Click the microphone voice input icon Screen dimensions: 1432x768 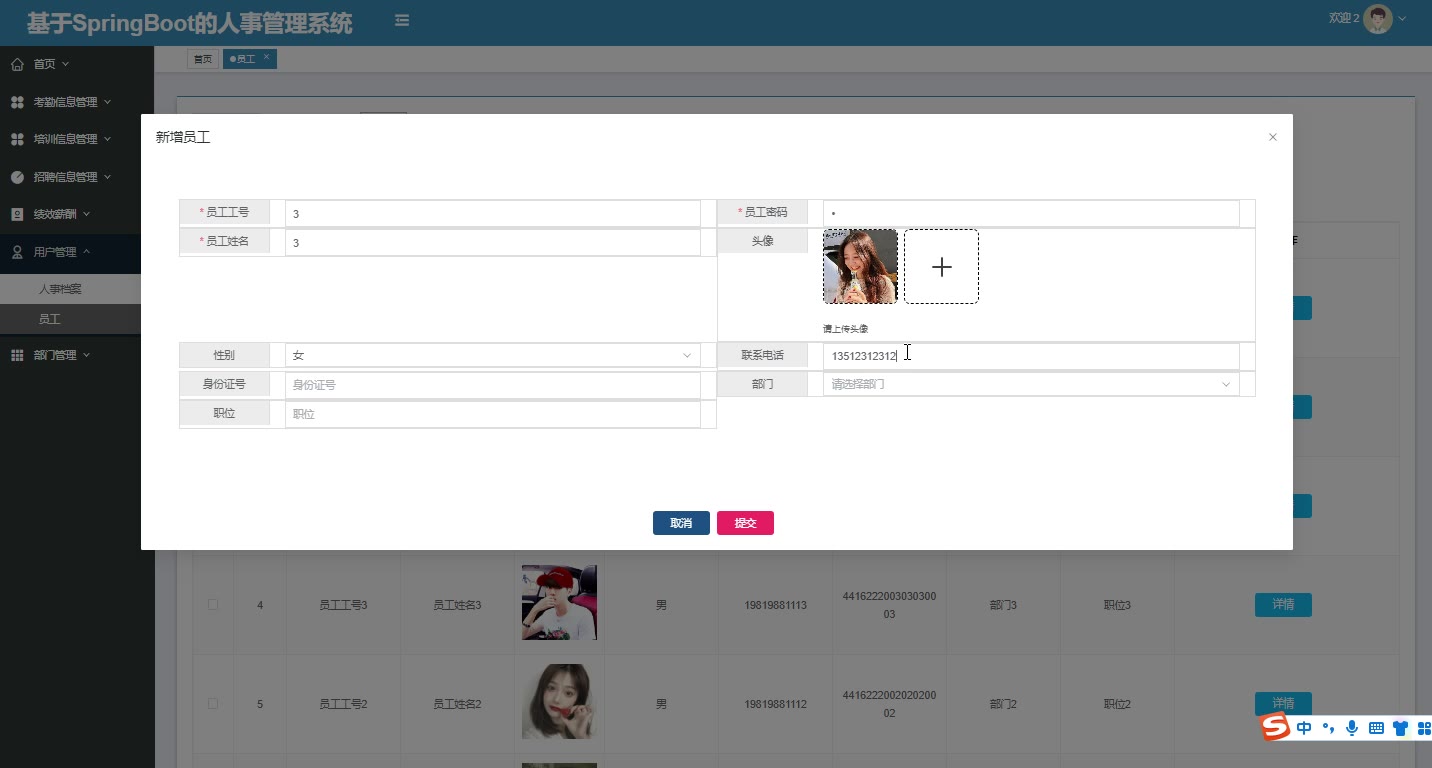[1352, 728]
